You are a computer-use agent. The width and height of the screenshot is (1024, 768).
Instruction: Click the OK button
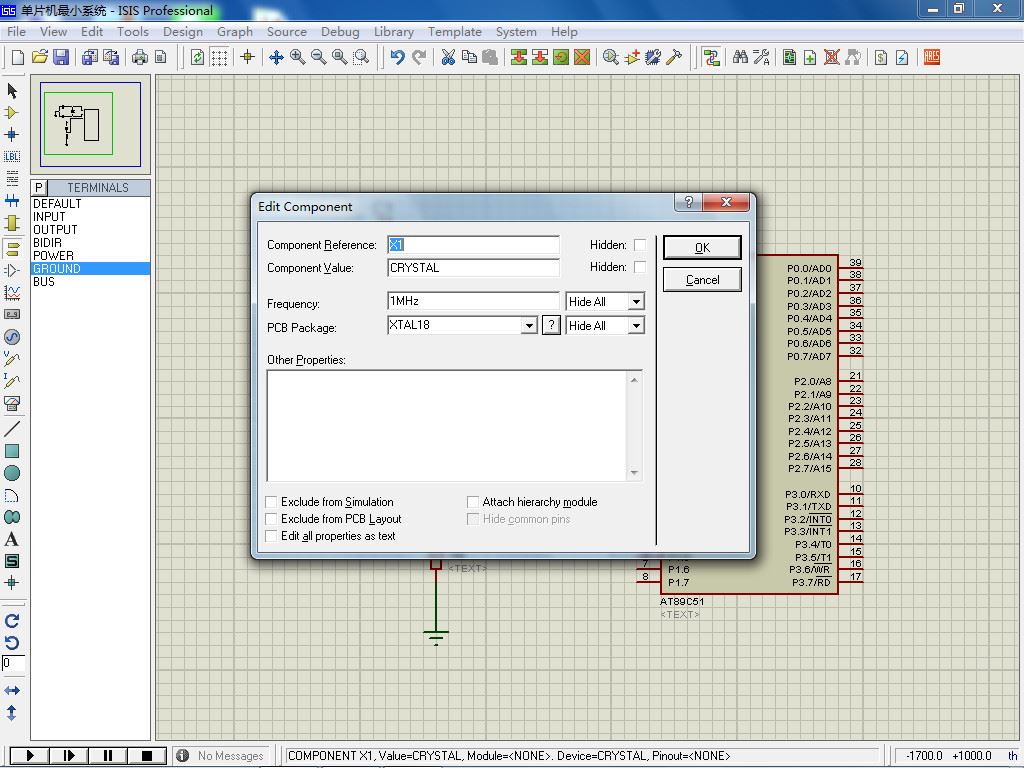click(x=702, y=248)
